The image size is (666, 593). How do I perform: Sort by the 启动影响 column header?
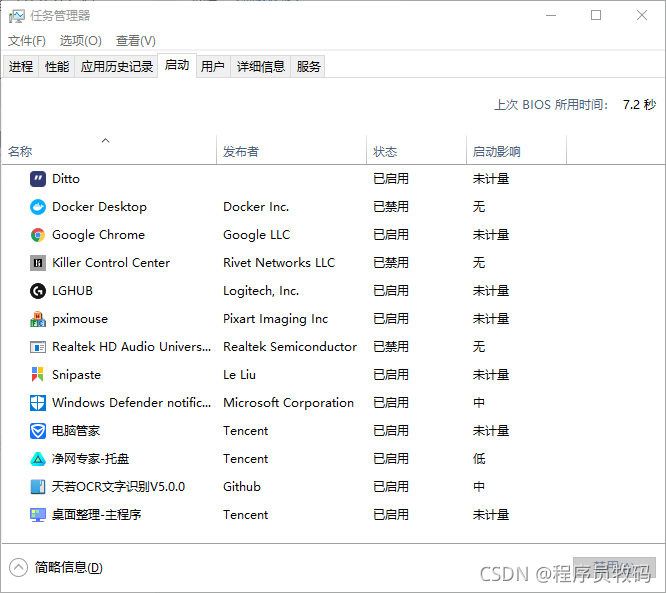coord(517,150)
